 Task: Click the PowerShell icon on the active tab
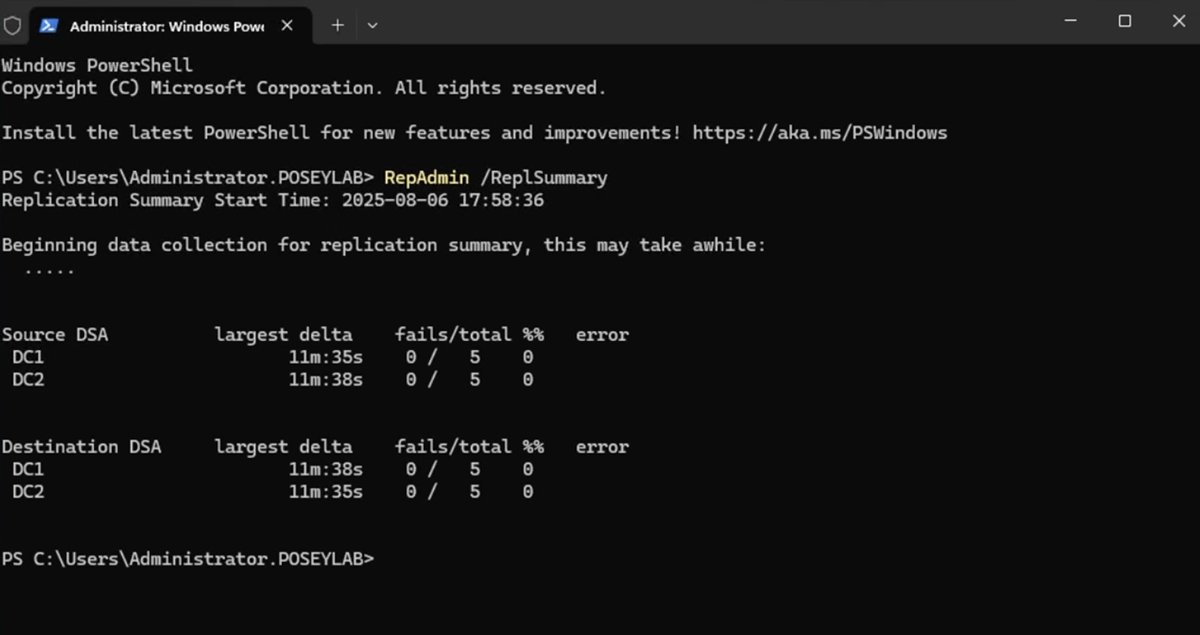(x=47, y=25)
